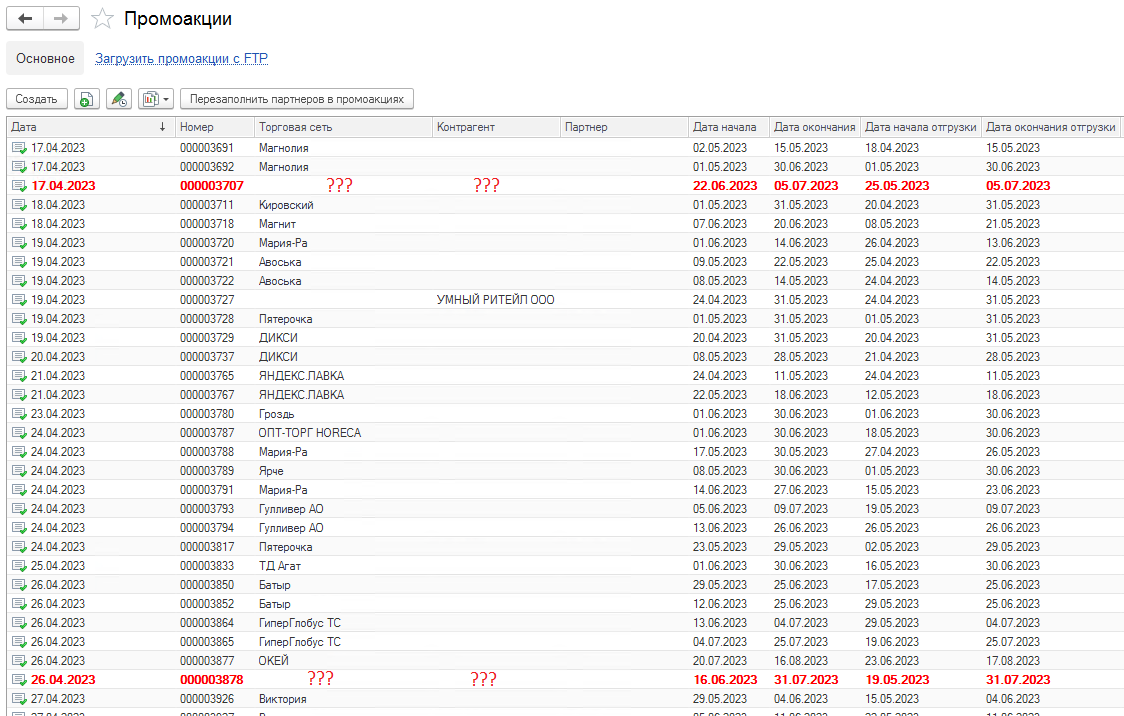Image resolution: width=1124 pixels, height=716 pixels.
Task: Open the reports dropdown in toolbar
Action: (x=155, y=99)
